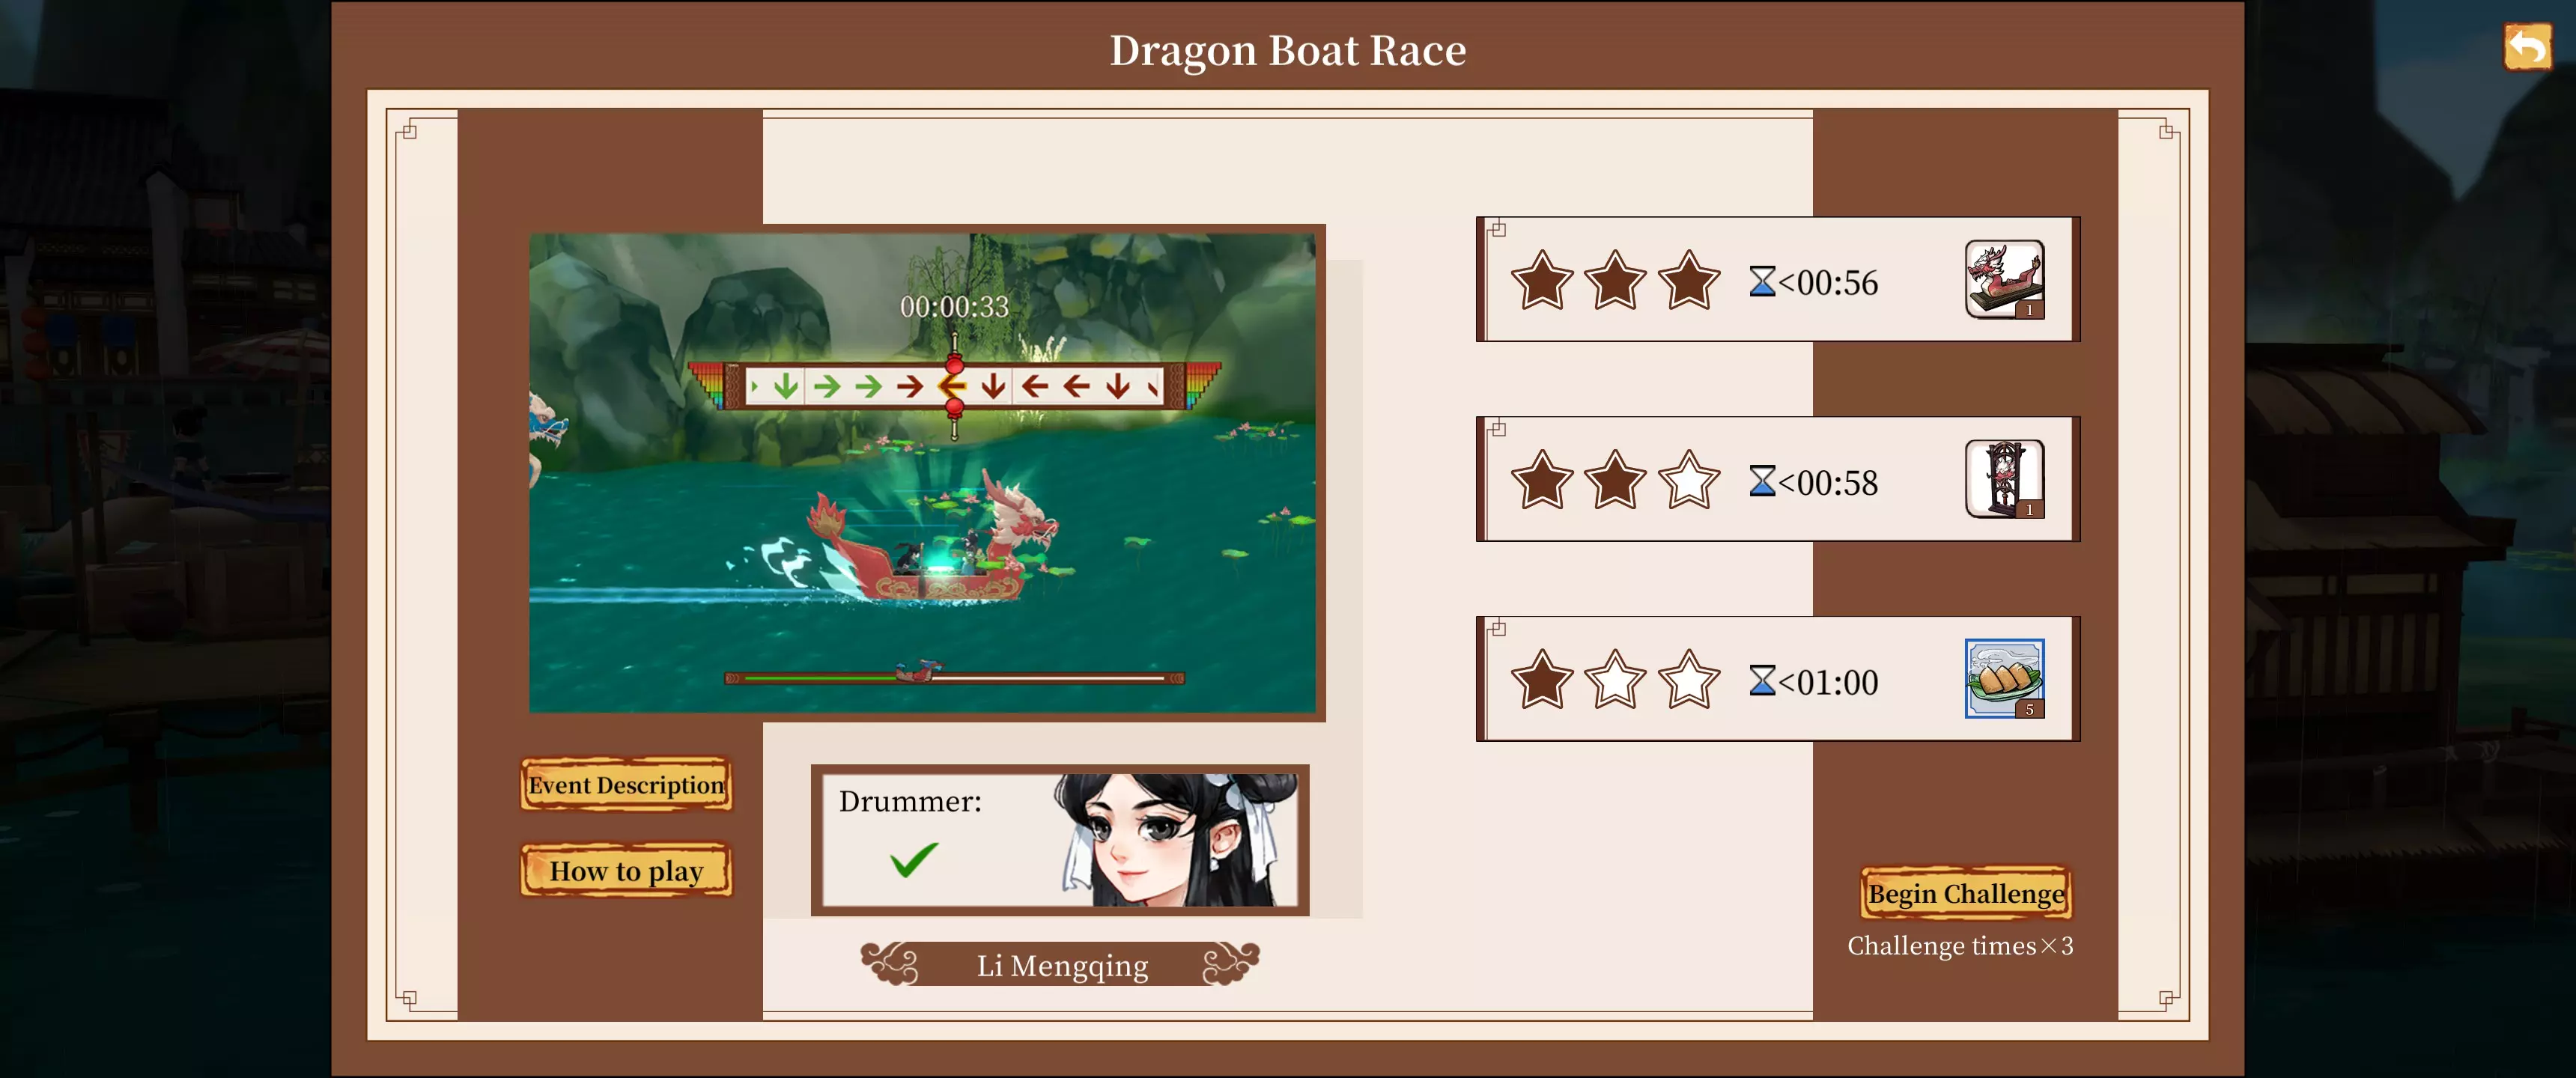Select the zongzi rice dumpling reward icon
Image resolution: width=2576 pixels, height=1078 pixels.
pyautogui.click(x=2004, y=679)
